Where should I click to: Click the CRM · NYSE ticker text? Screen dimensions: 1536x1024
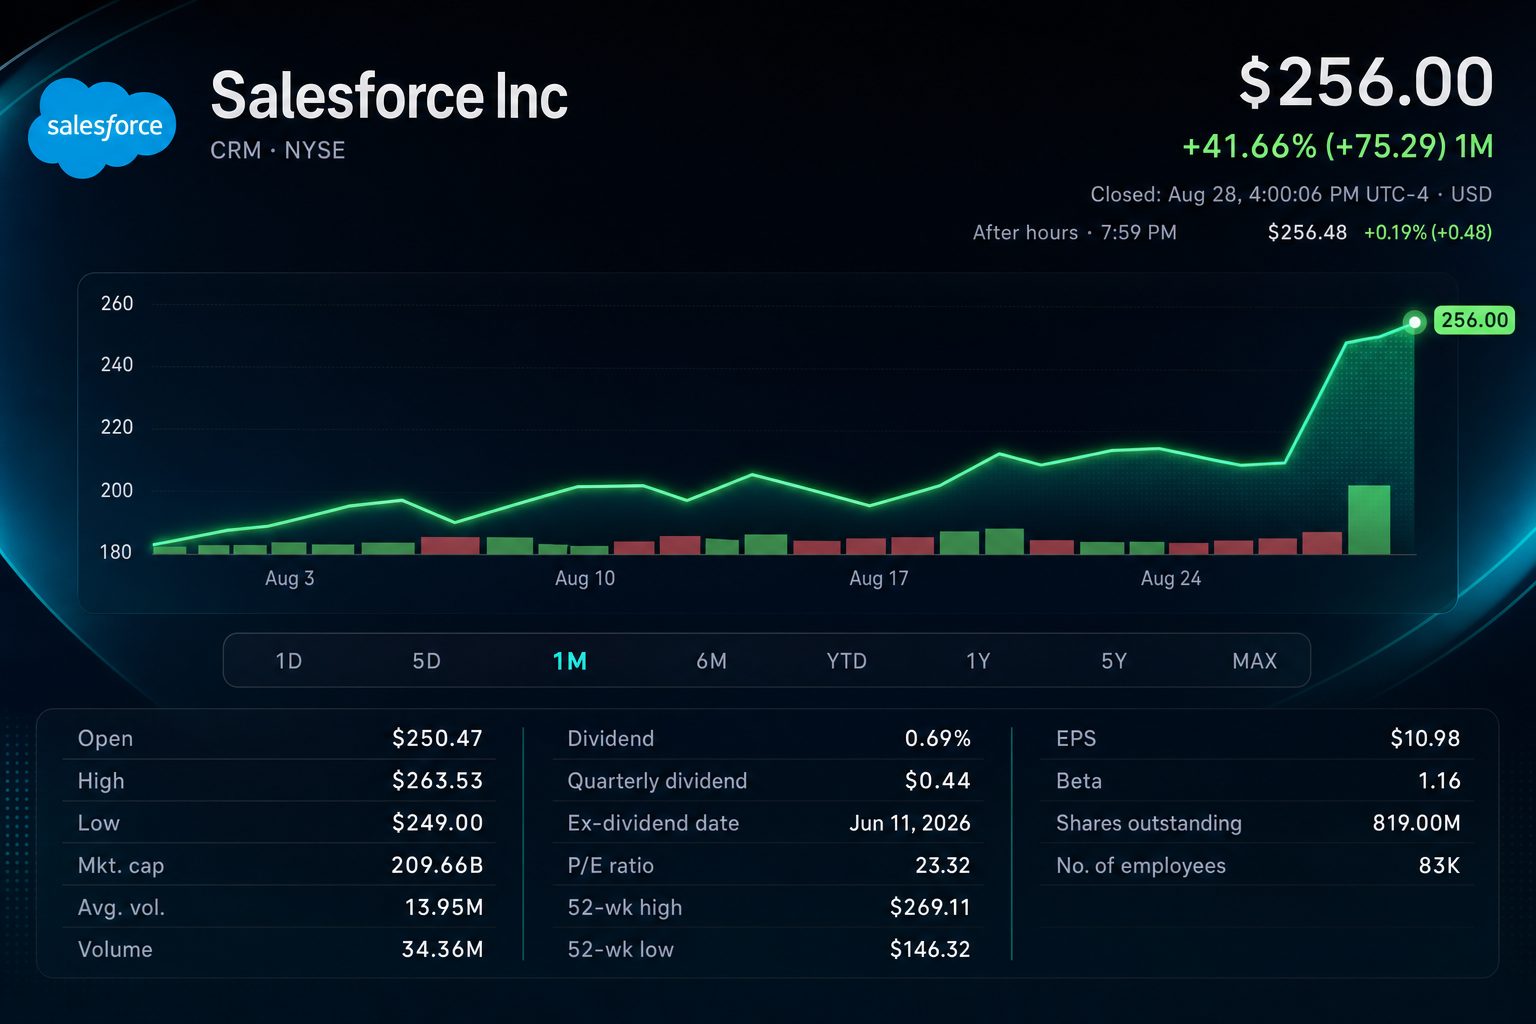(278, 150)
